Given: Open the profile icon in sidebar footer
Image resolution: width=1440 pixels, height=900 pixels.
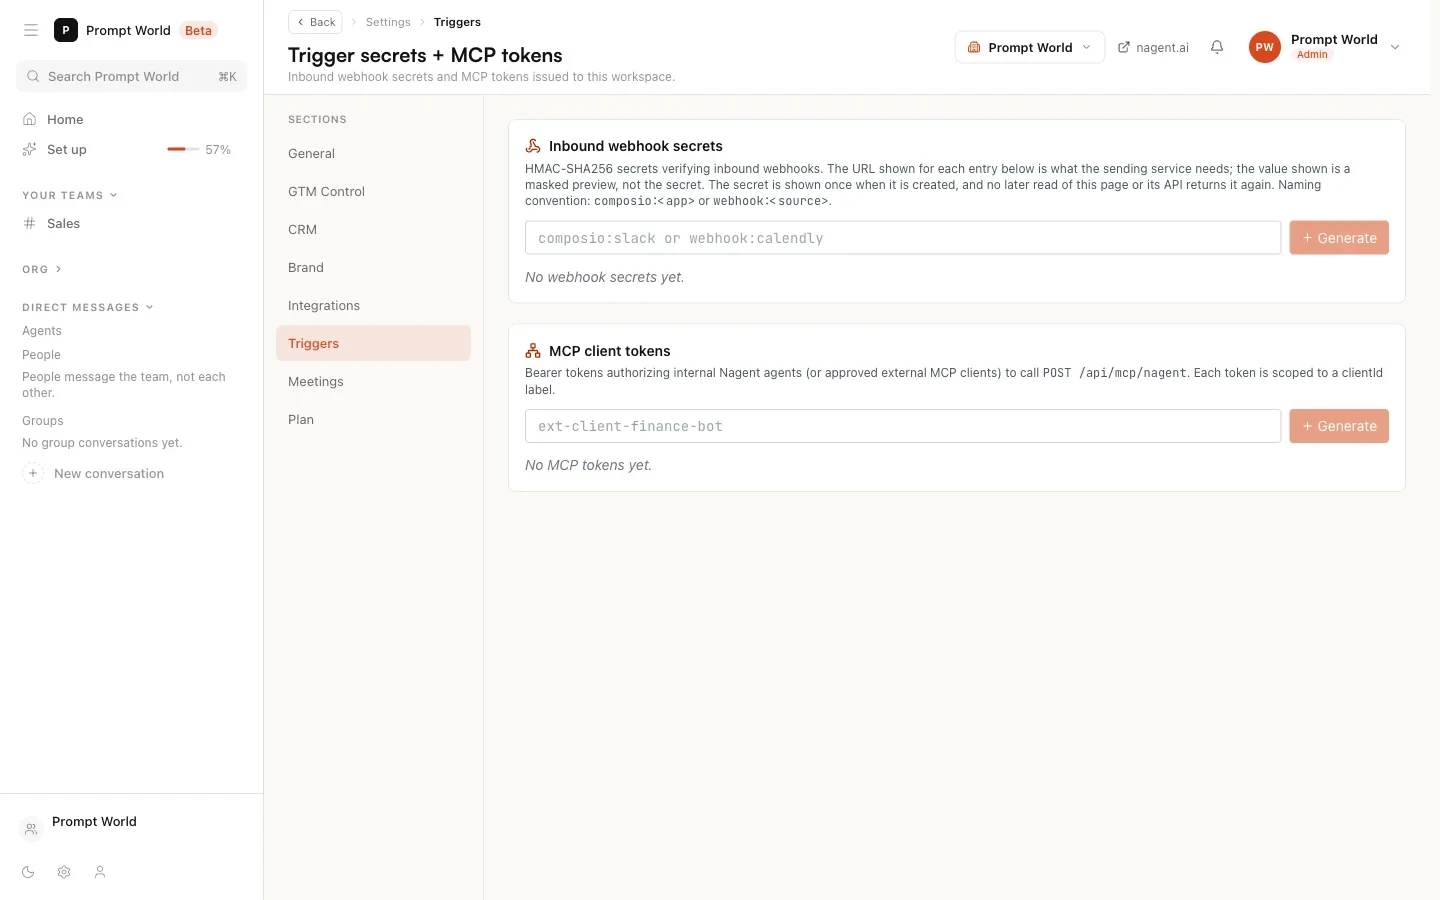Looking at the screenshot, I should [x=100, y=872].
